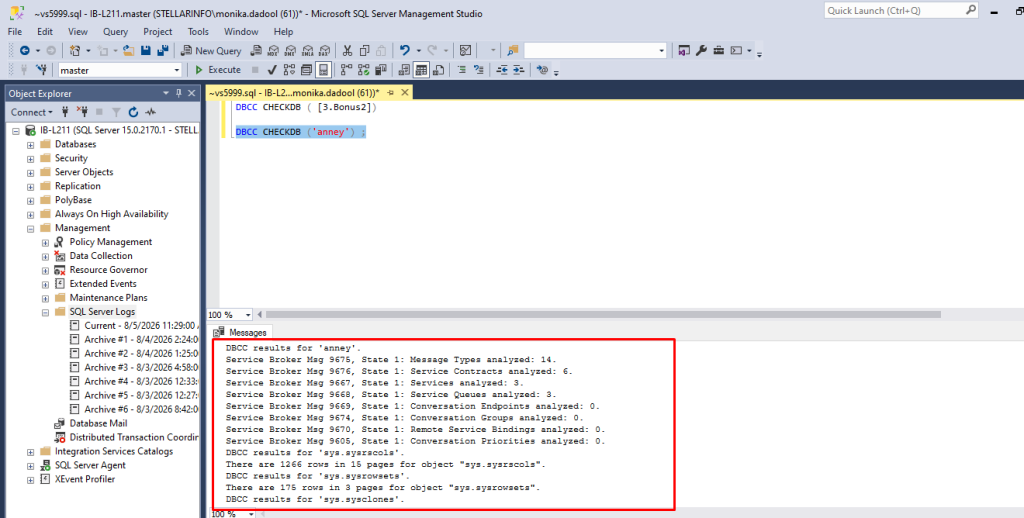Click the Save All icon
This screenshot has width=1024, height=518.
(163, 50)
